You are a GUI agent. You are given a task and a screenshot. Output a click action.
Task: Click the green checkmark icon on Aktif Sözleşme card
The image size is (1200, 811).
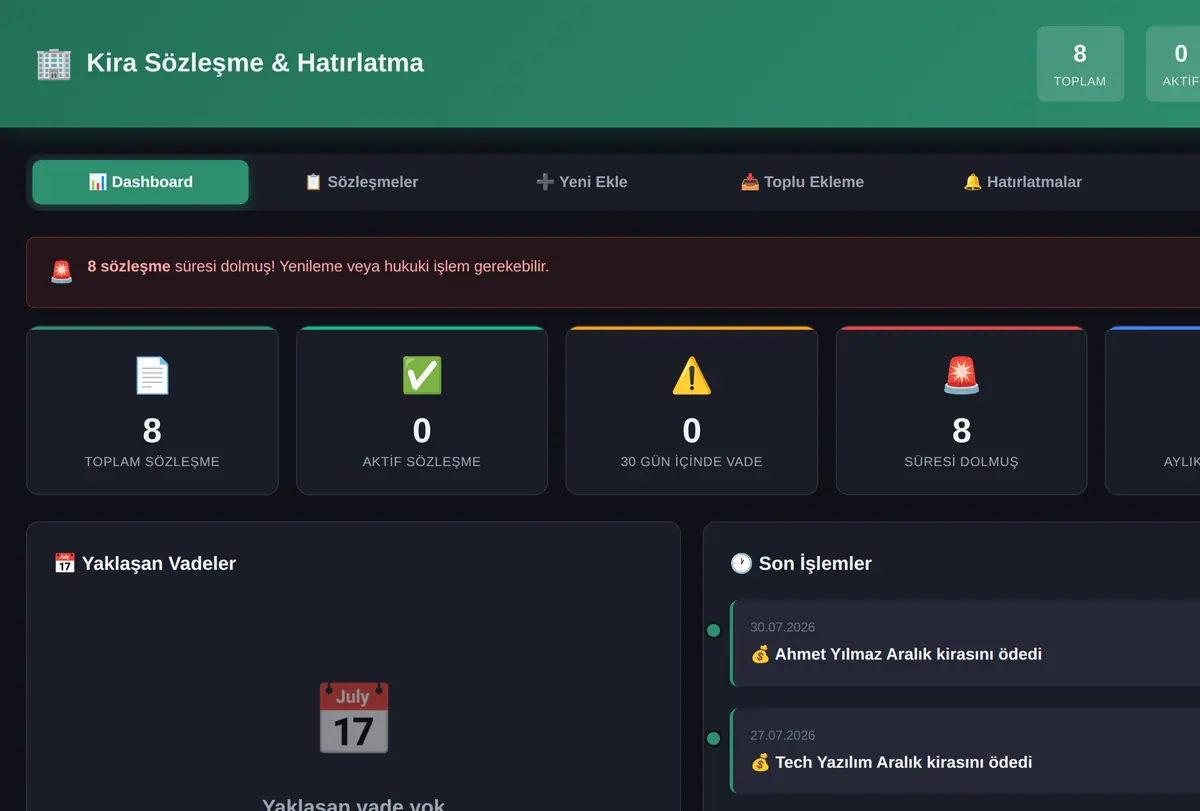(x=422, y=376)
